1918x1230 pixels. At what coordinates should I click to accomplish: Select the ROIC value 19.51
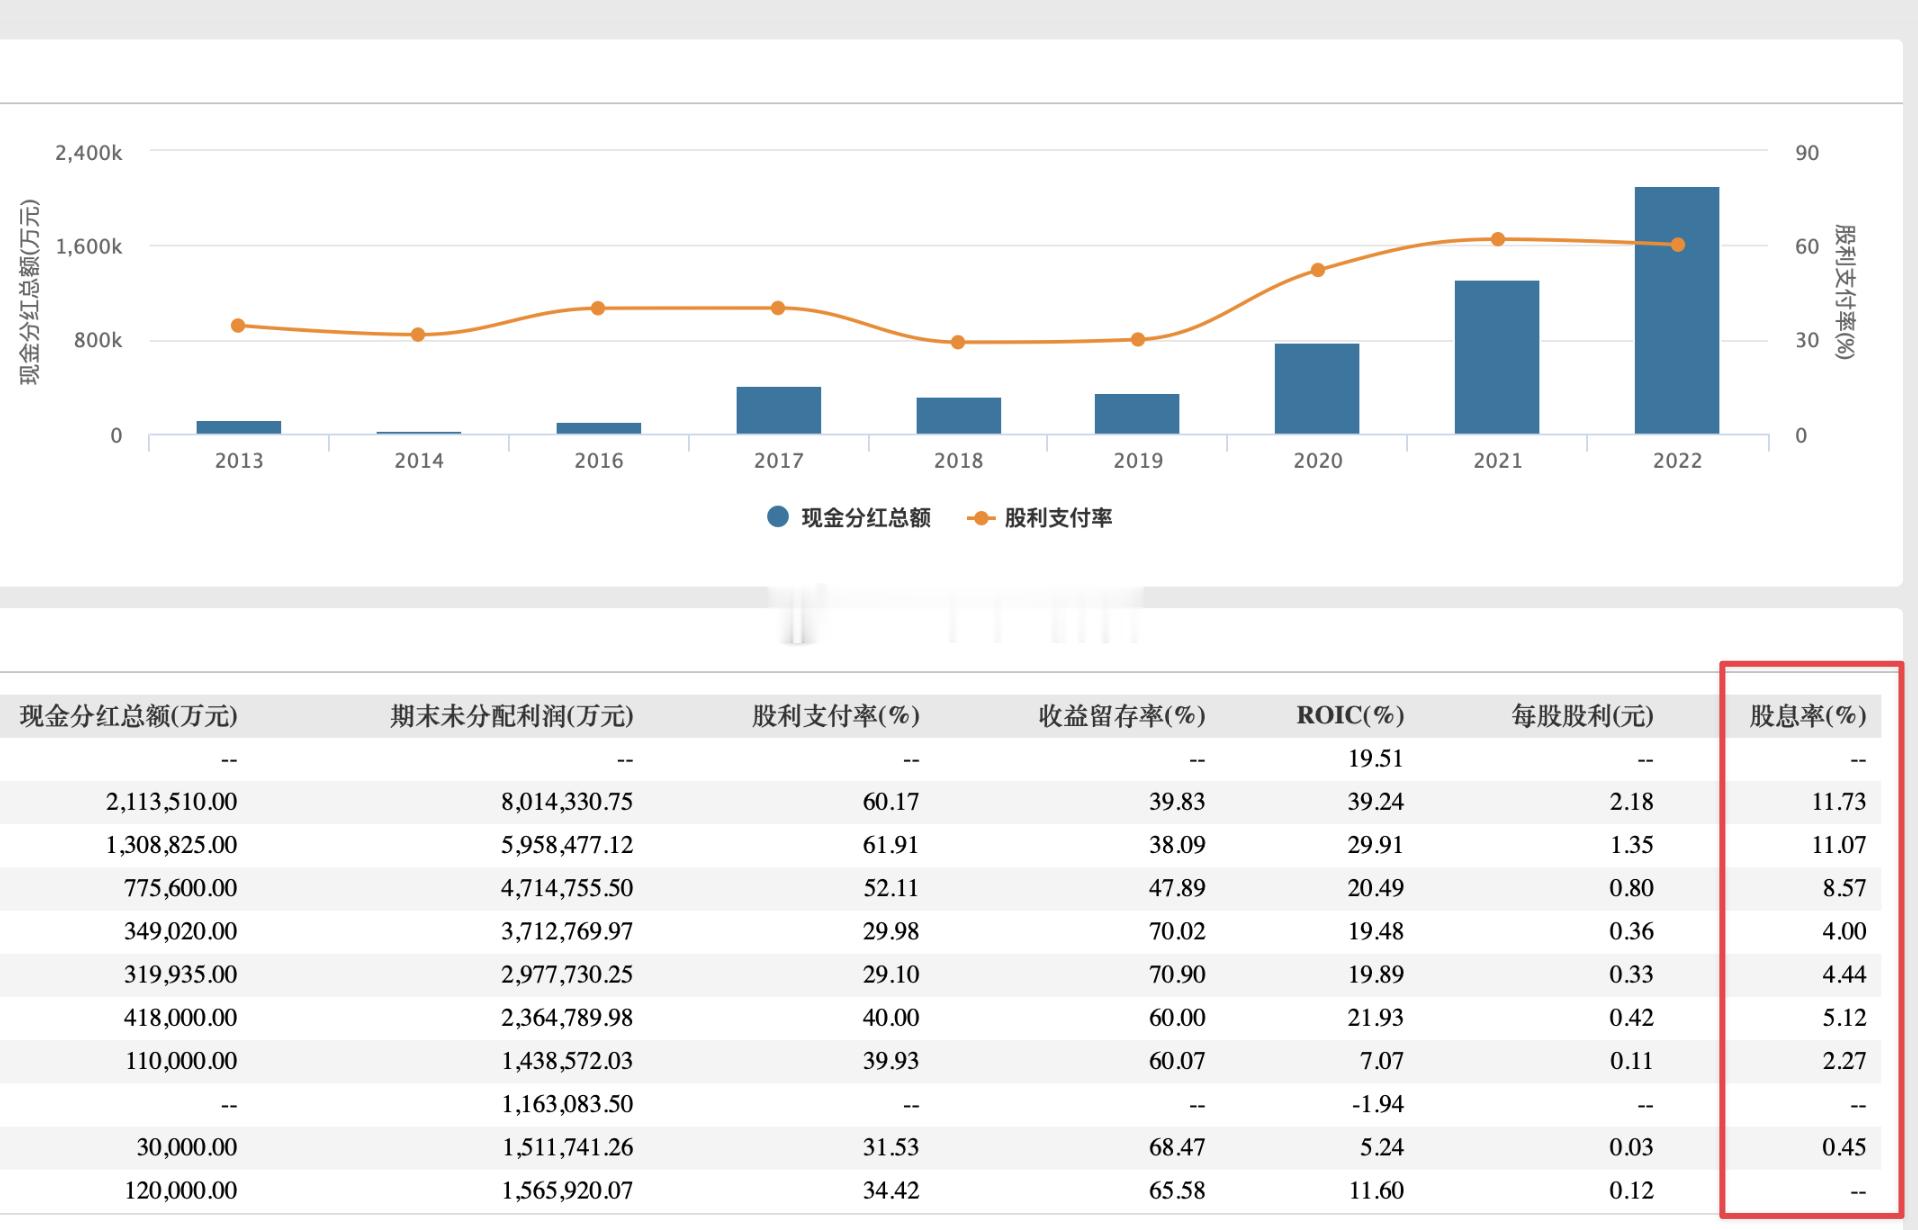tap(1376, 759)
